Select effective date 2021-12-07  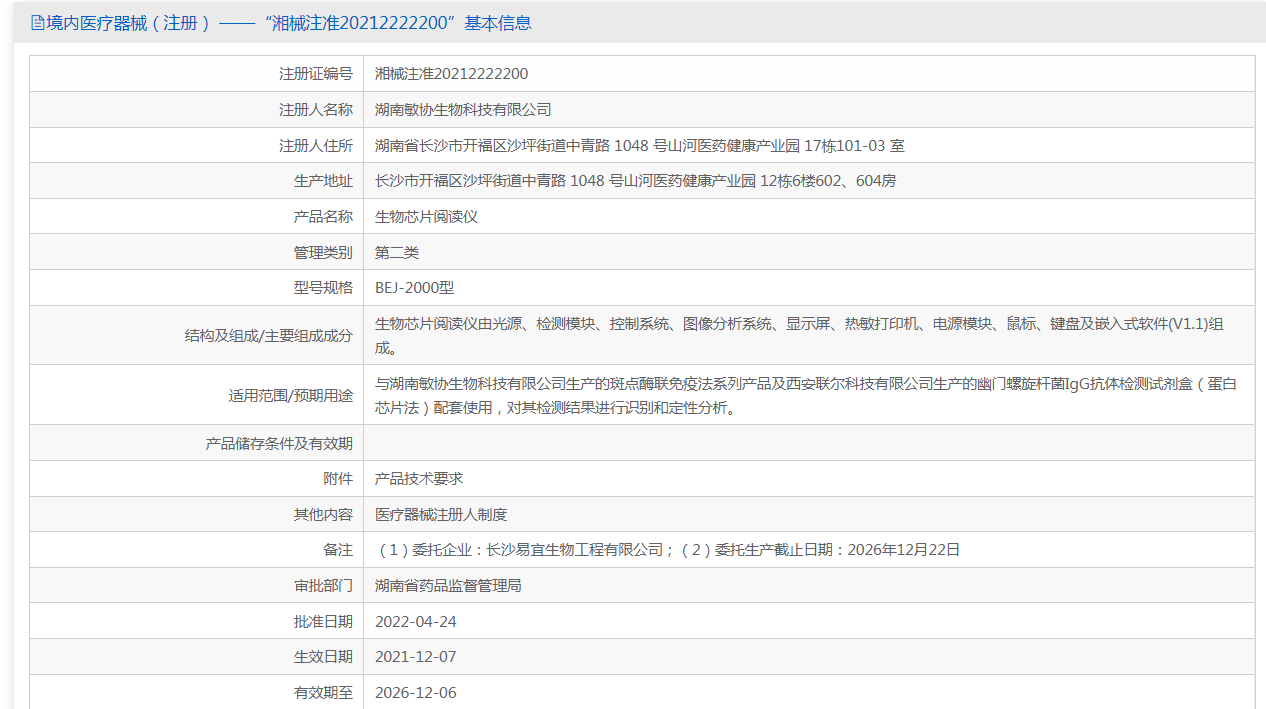pos(415,657)
